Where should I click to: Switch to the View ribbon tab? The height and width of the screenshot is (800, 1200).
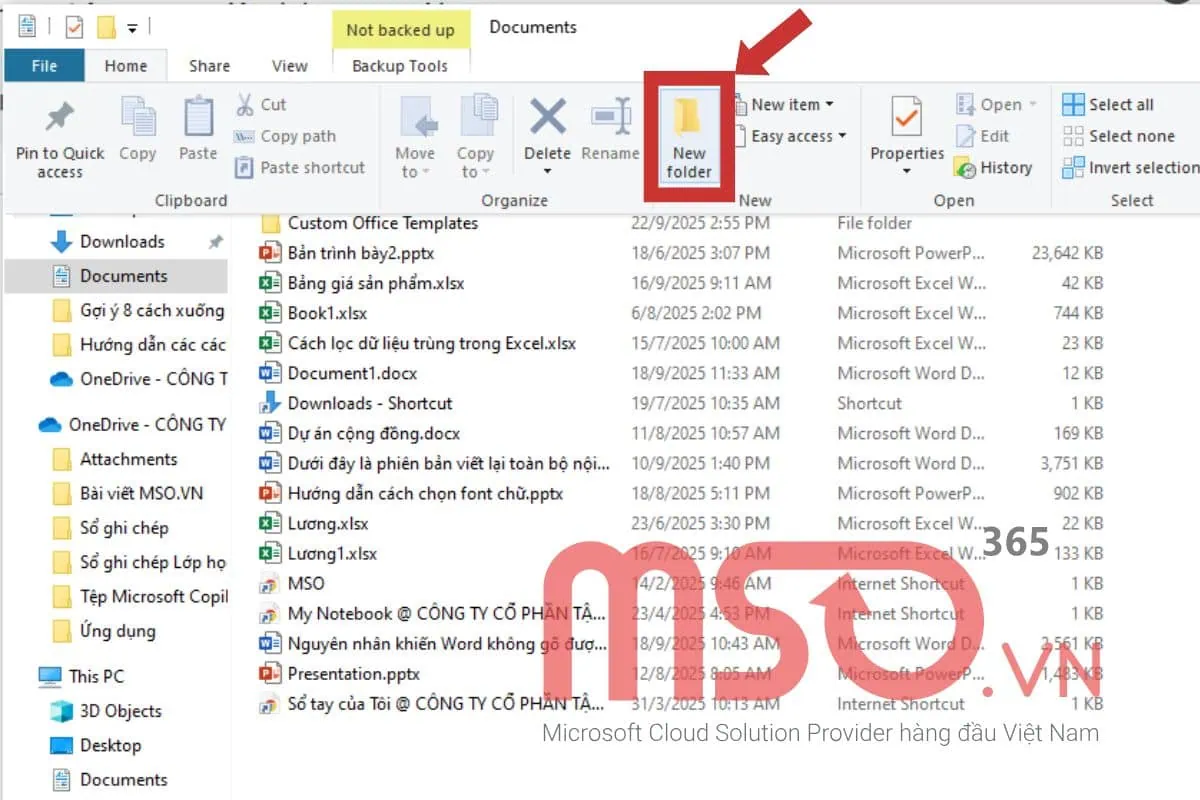pyautogui.click(x=289, y=65)
